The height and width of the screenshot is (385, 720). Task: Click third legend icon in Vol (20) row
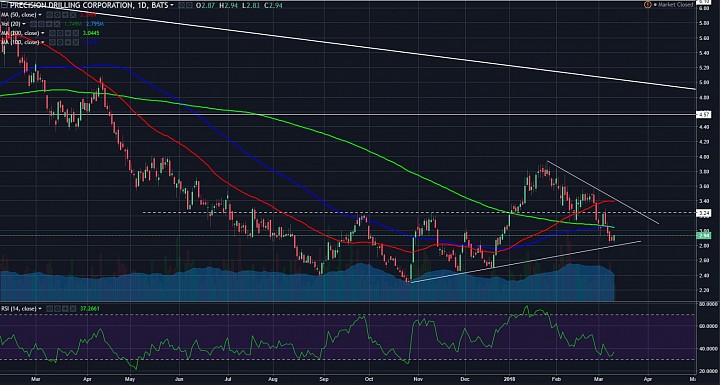pos(49,24)
